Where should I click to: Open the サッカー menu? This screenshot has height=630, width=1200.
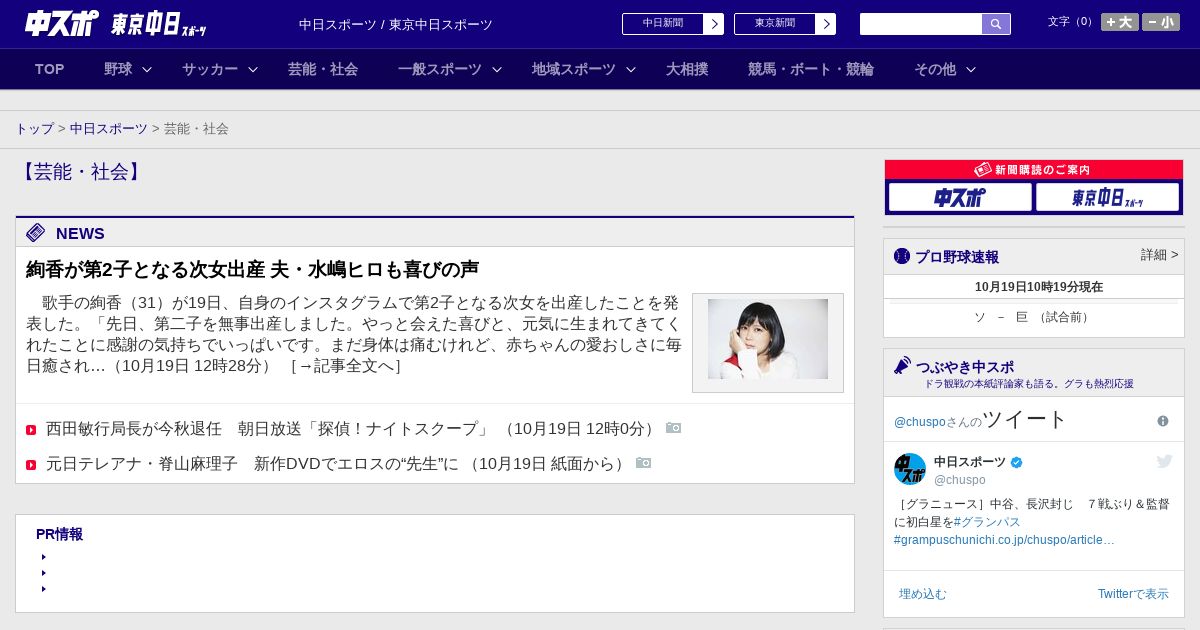210,69
